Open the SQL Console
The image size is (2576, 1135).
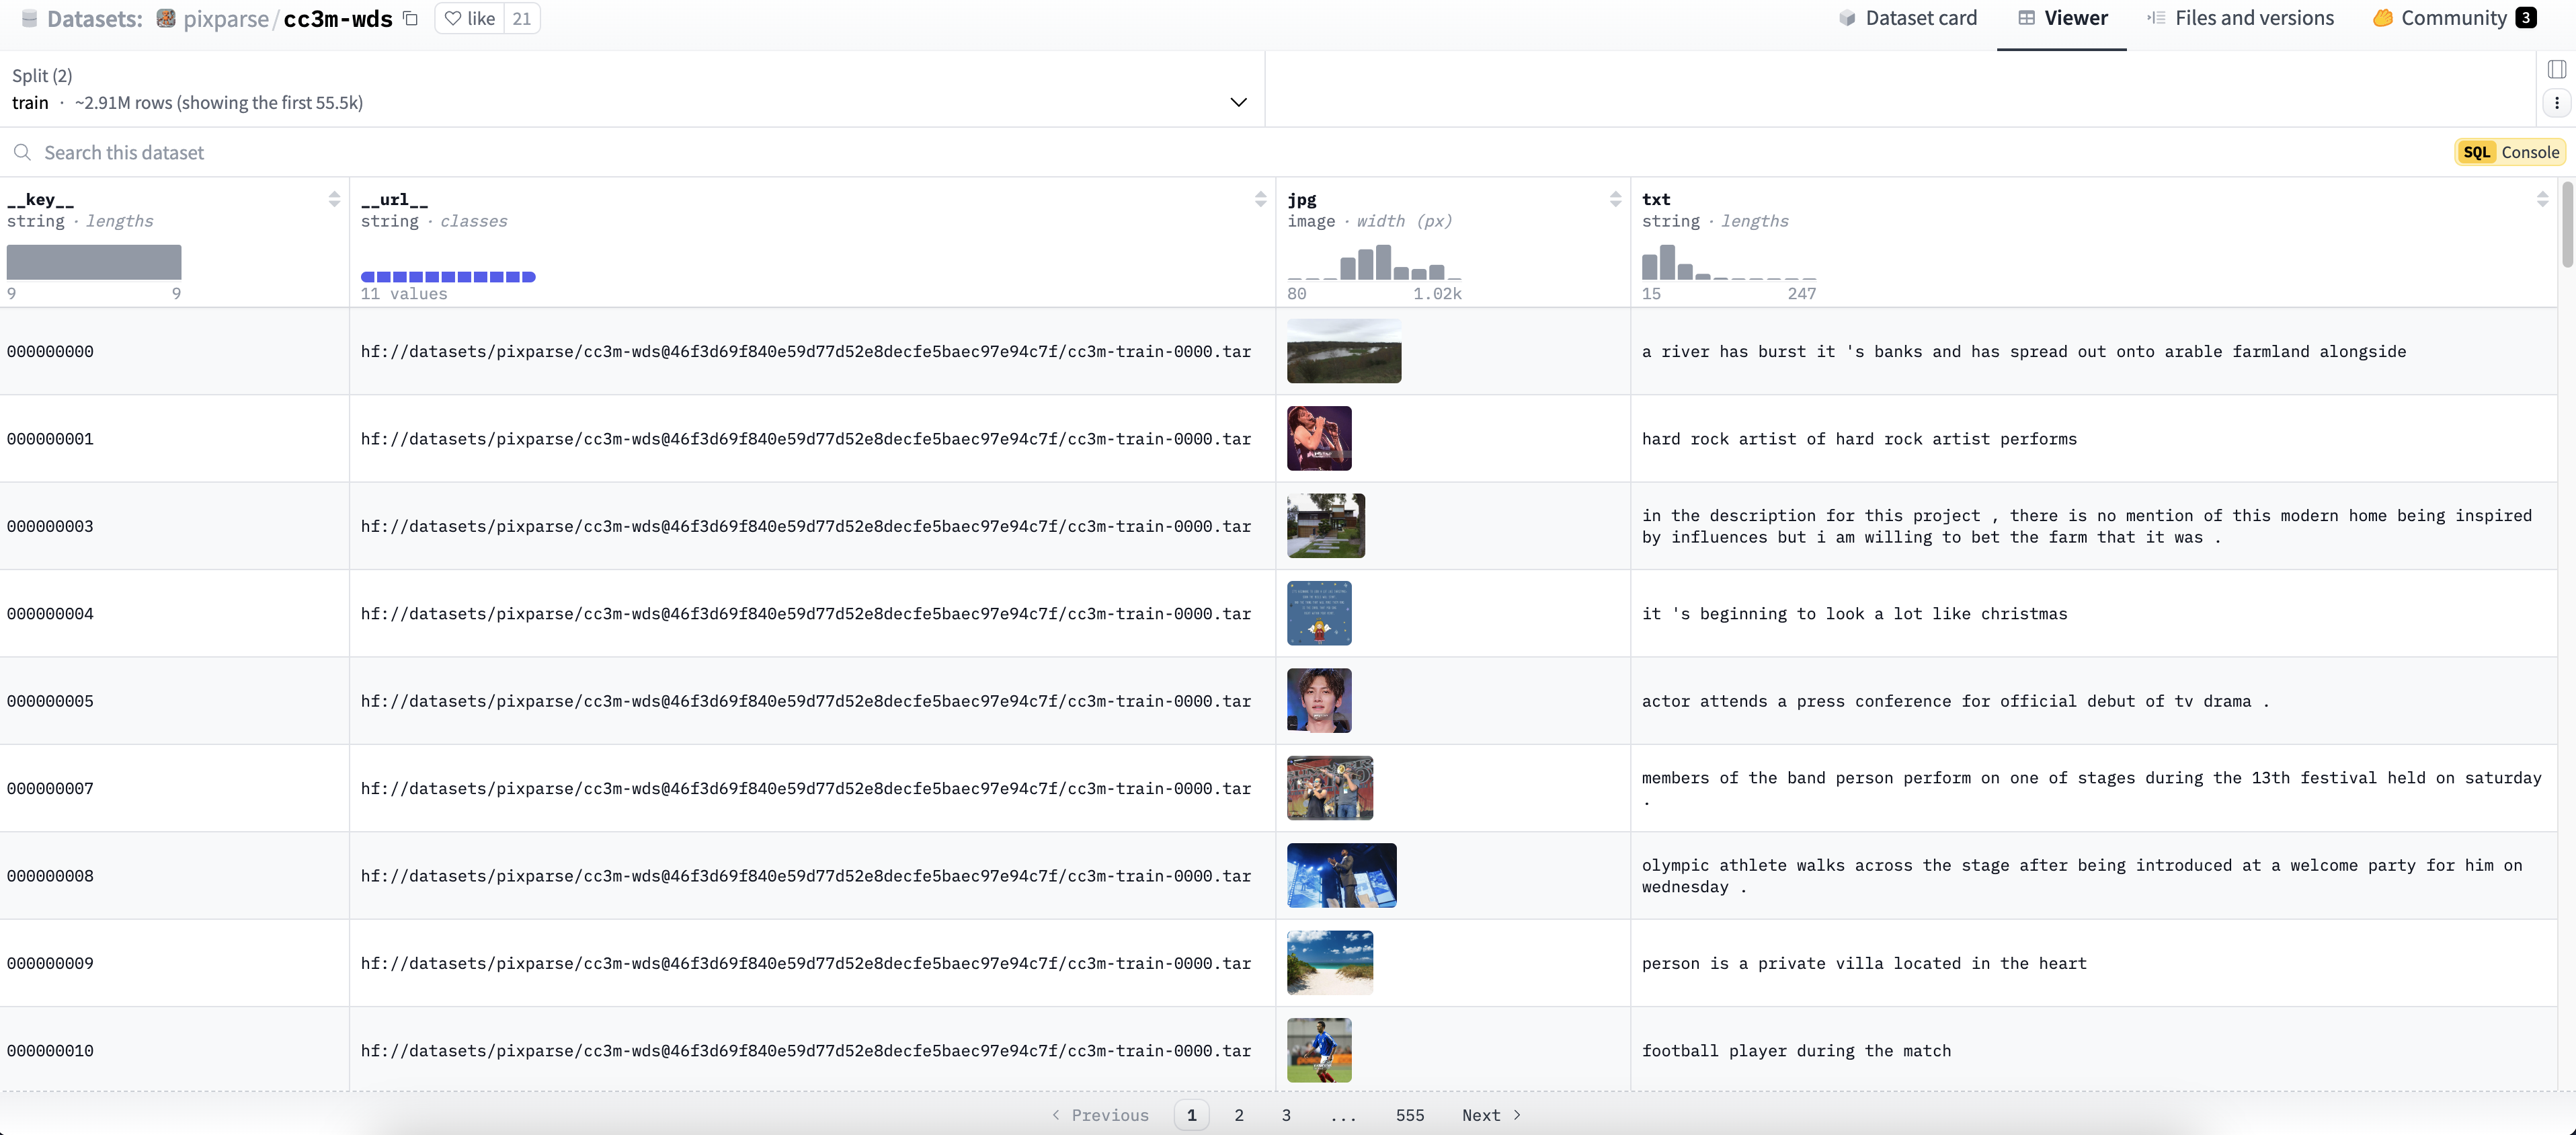2510,152
